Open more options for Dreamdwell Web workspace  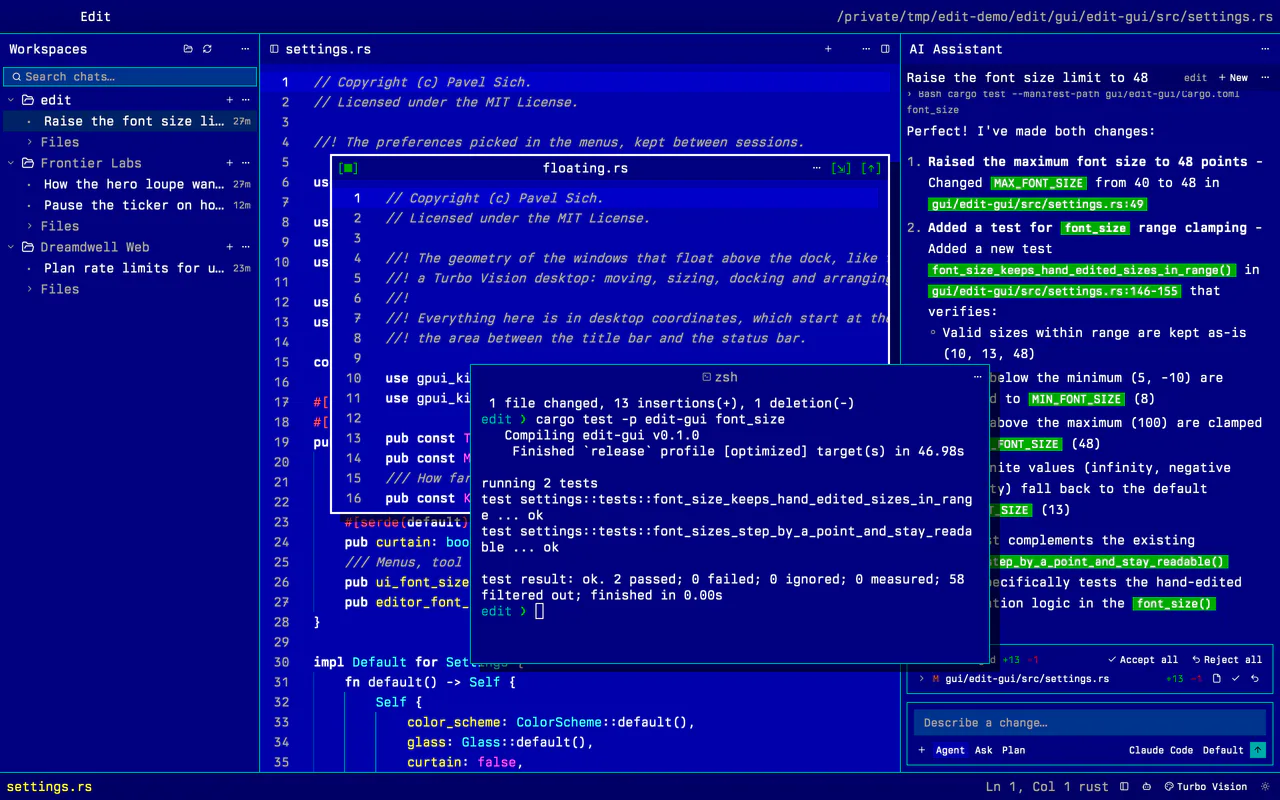tap(245, 247)
